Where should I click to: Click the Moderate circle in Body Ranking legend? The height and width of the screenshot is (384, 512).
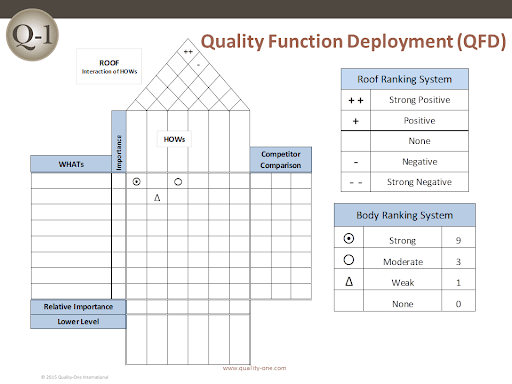tap(349, 260)
